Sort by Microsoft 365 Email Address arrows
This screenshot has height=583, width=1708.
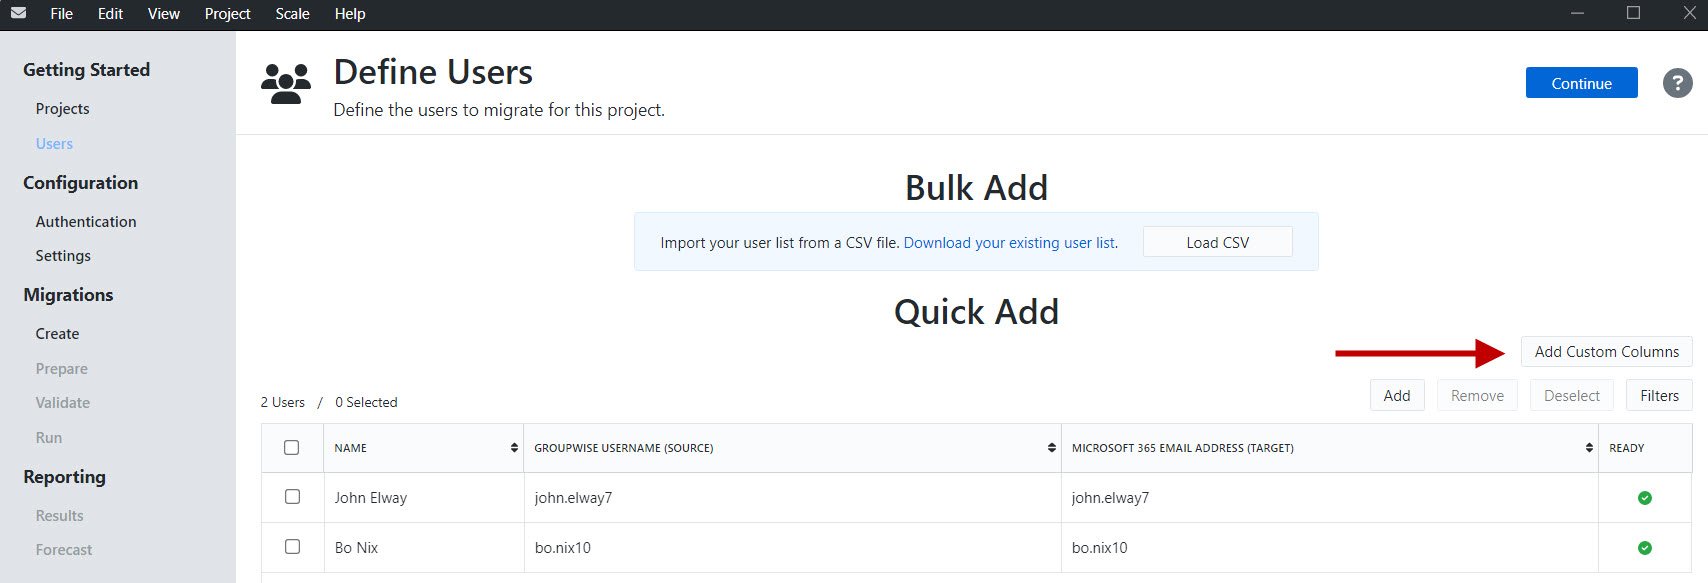point(1588,448)
